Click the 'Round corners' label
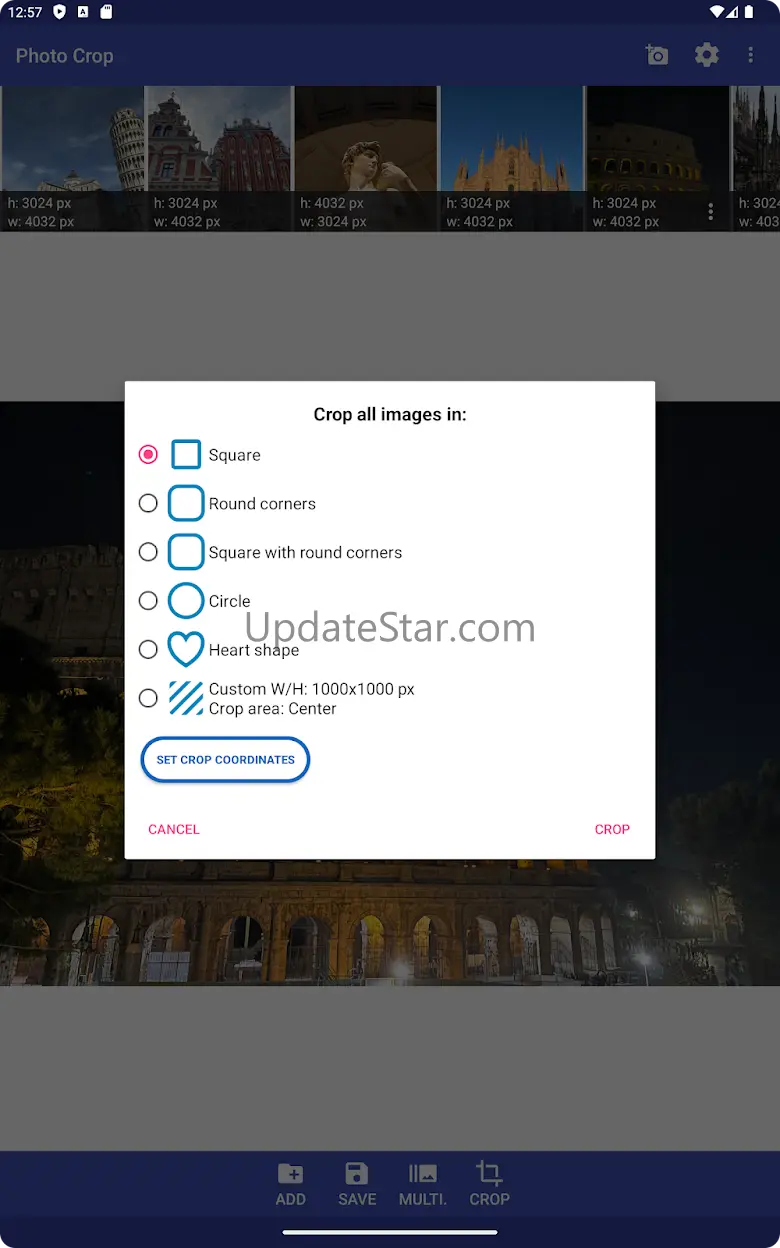780x1248 pixels. (x=262, y=504)
